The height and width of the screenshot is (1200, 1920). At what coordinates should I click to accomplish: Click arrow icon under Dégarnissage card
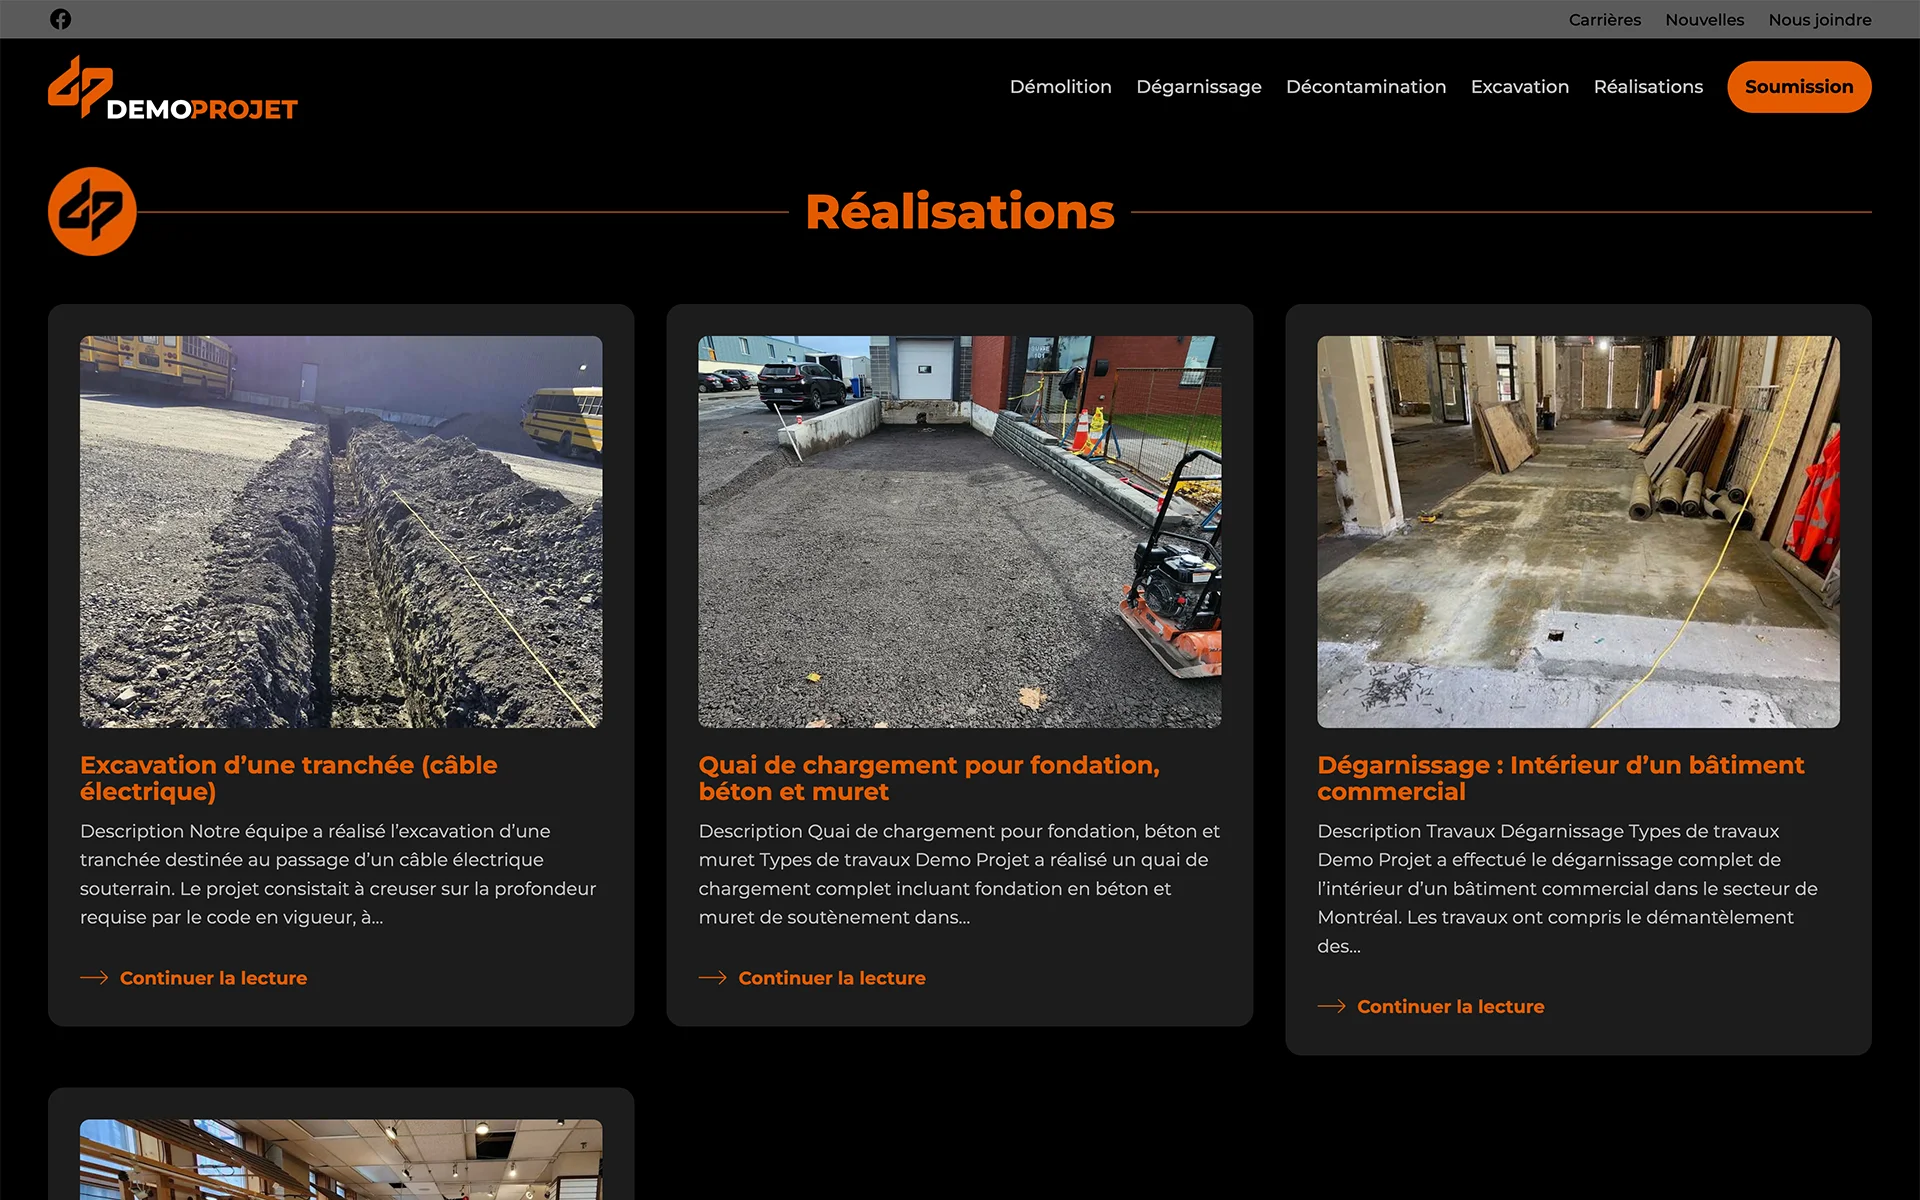(1332, 1006)
